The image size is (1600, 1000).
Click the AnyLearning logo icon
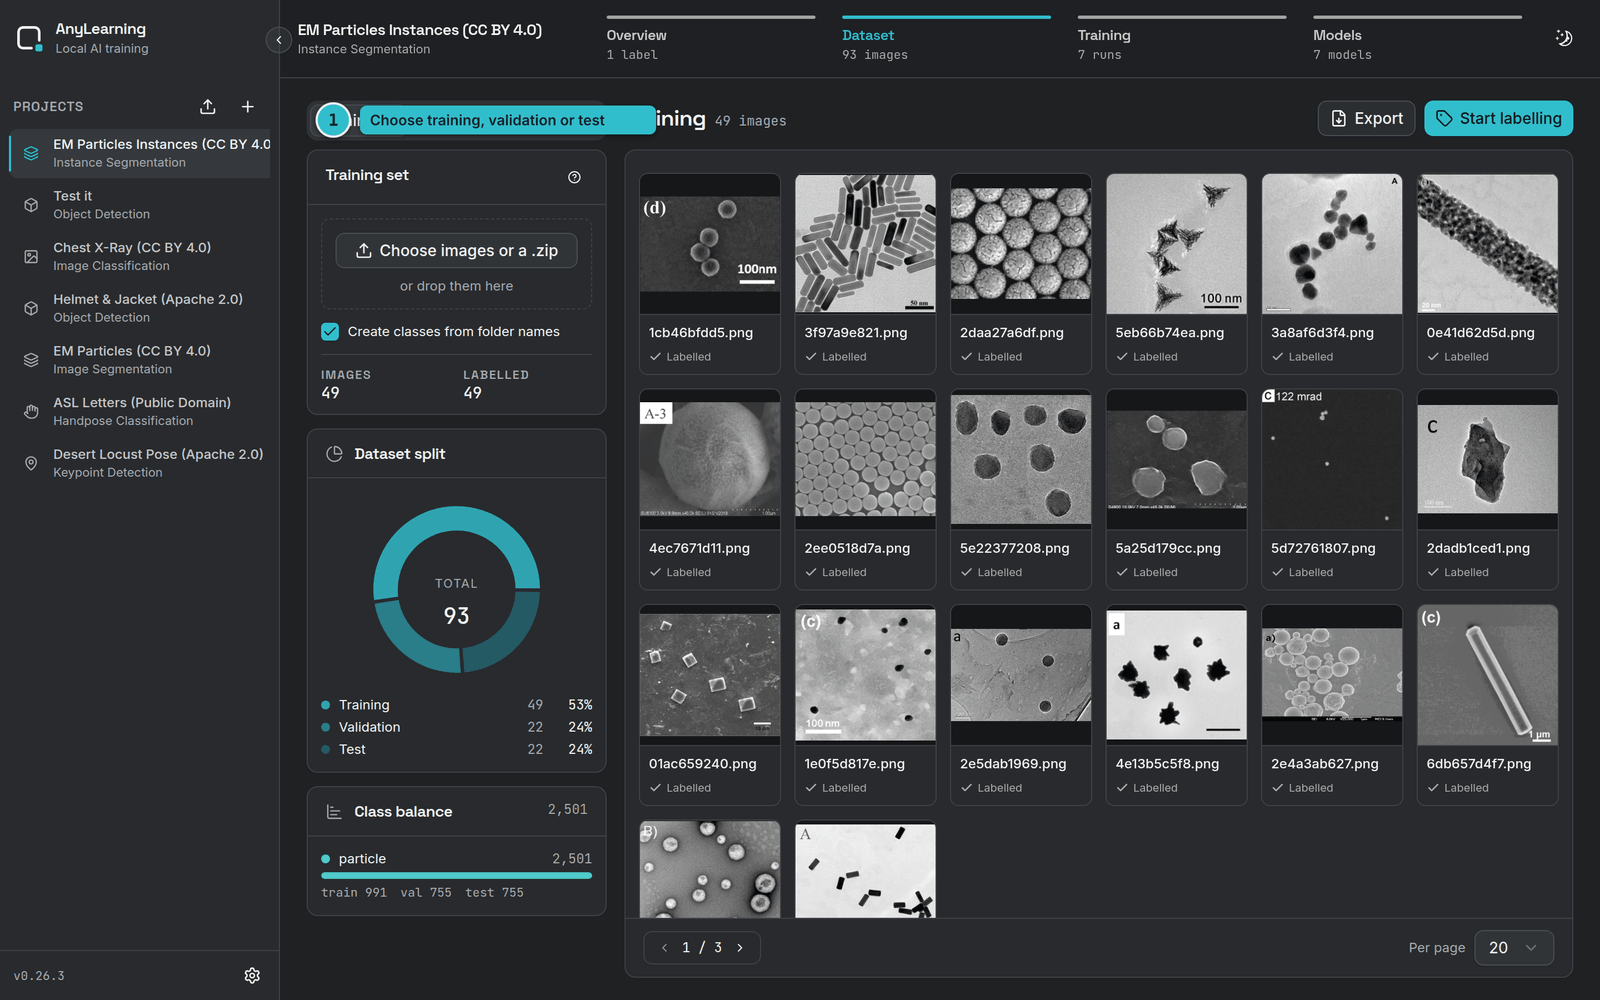pyautogui.click(x=29, y=39)
